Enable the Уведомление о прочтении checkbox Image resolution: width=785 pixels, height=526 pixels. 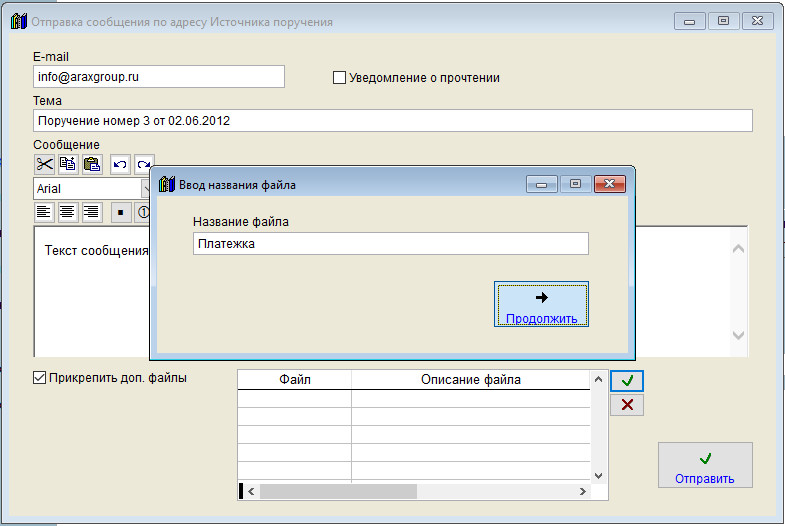click(339, 78)
